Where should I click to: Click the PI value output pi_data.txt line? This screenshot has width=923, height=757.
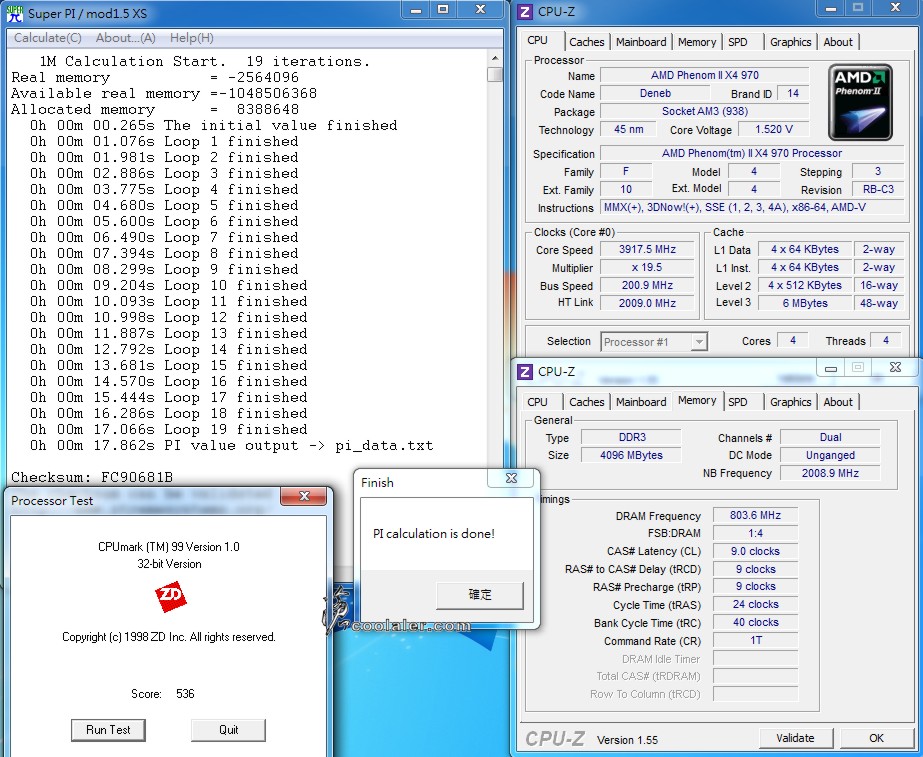click(231, 446)
